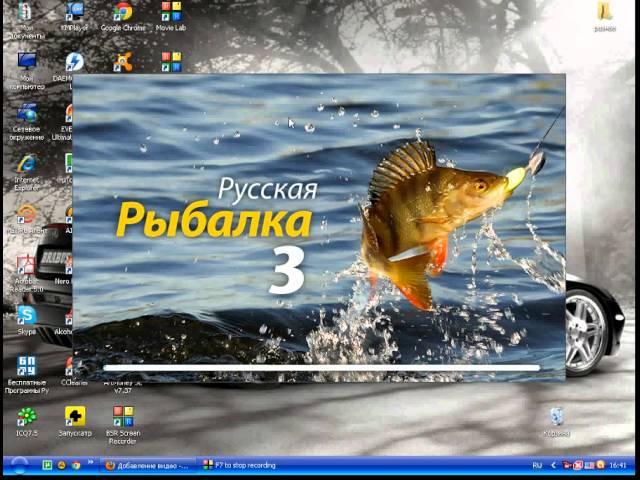Click the Русская Рыбалка 3 splash title

(216, 235)
